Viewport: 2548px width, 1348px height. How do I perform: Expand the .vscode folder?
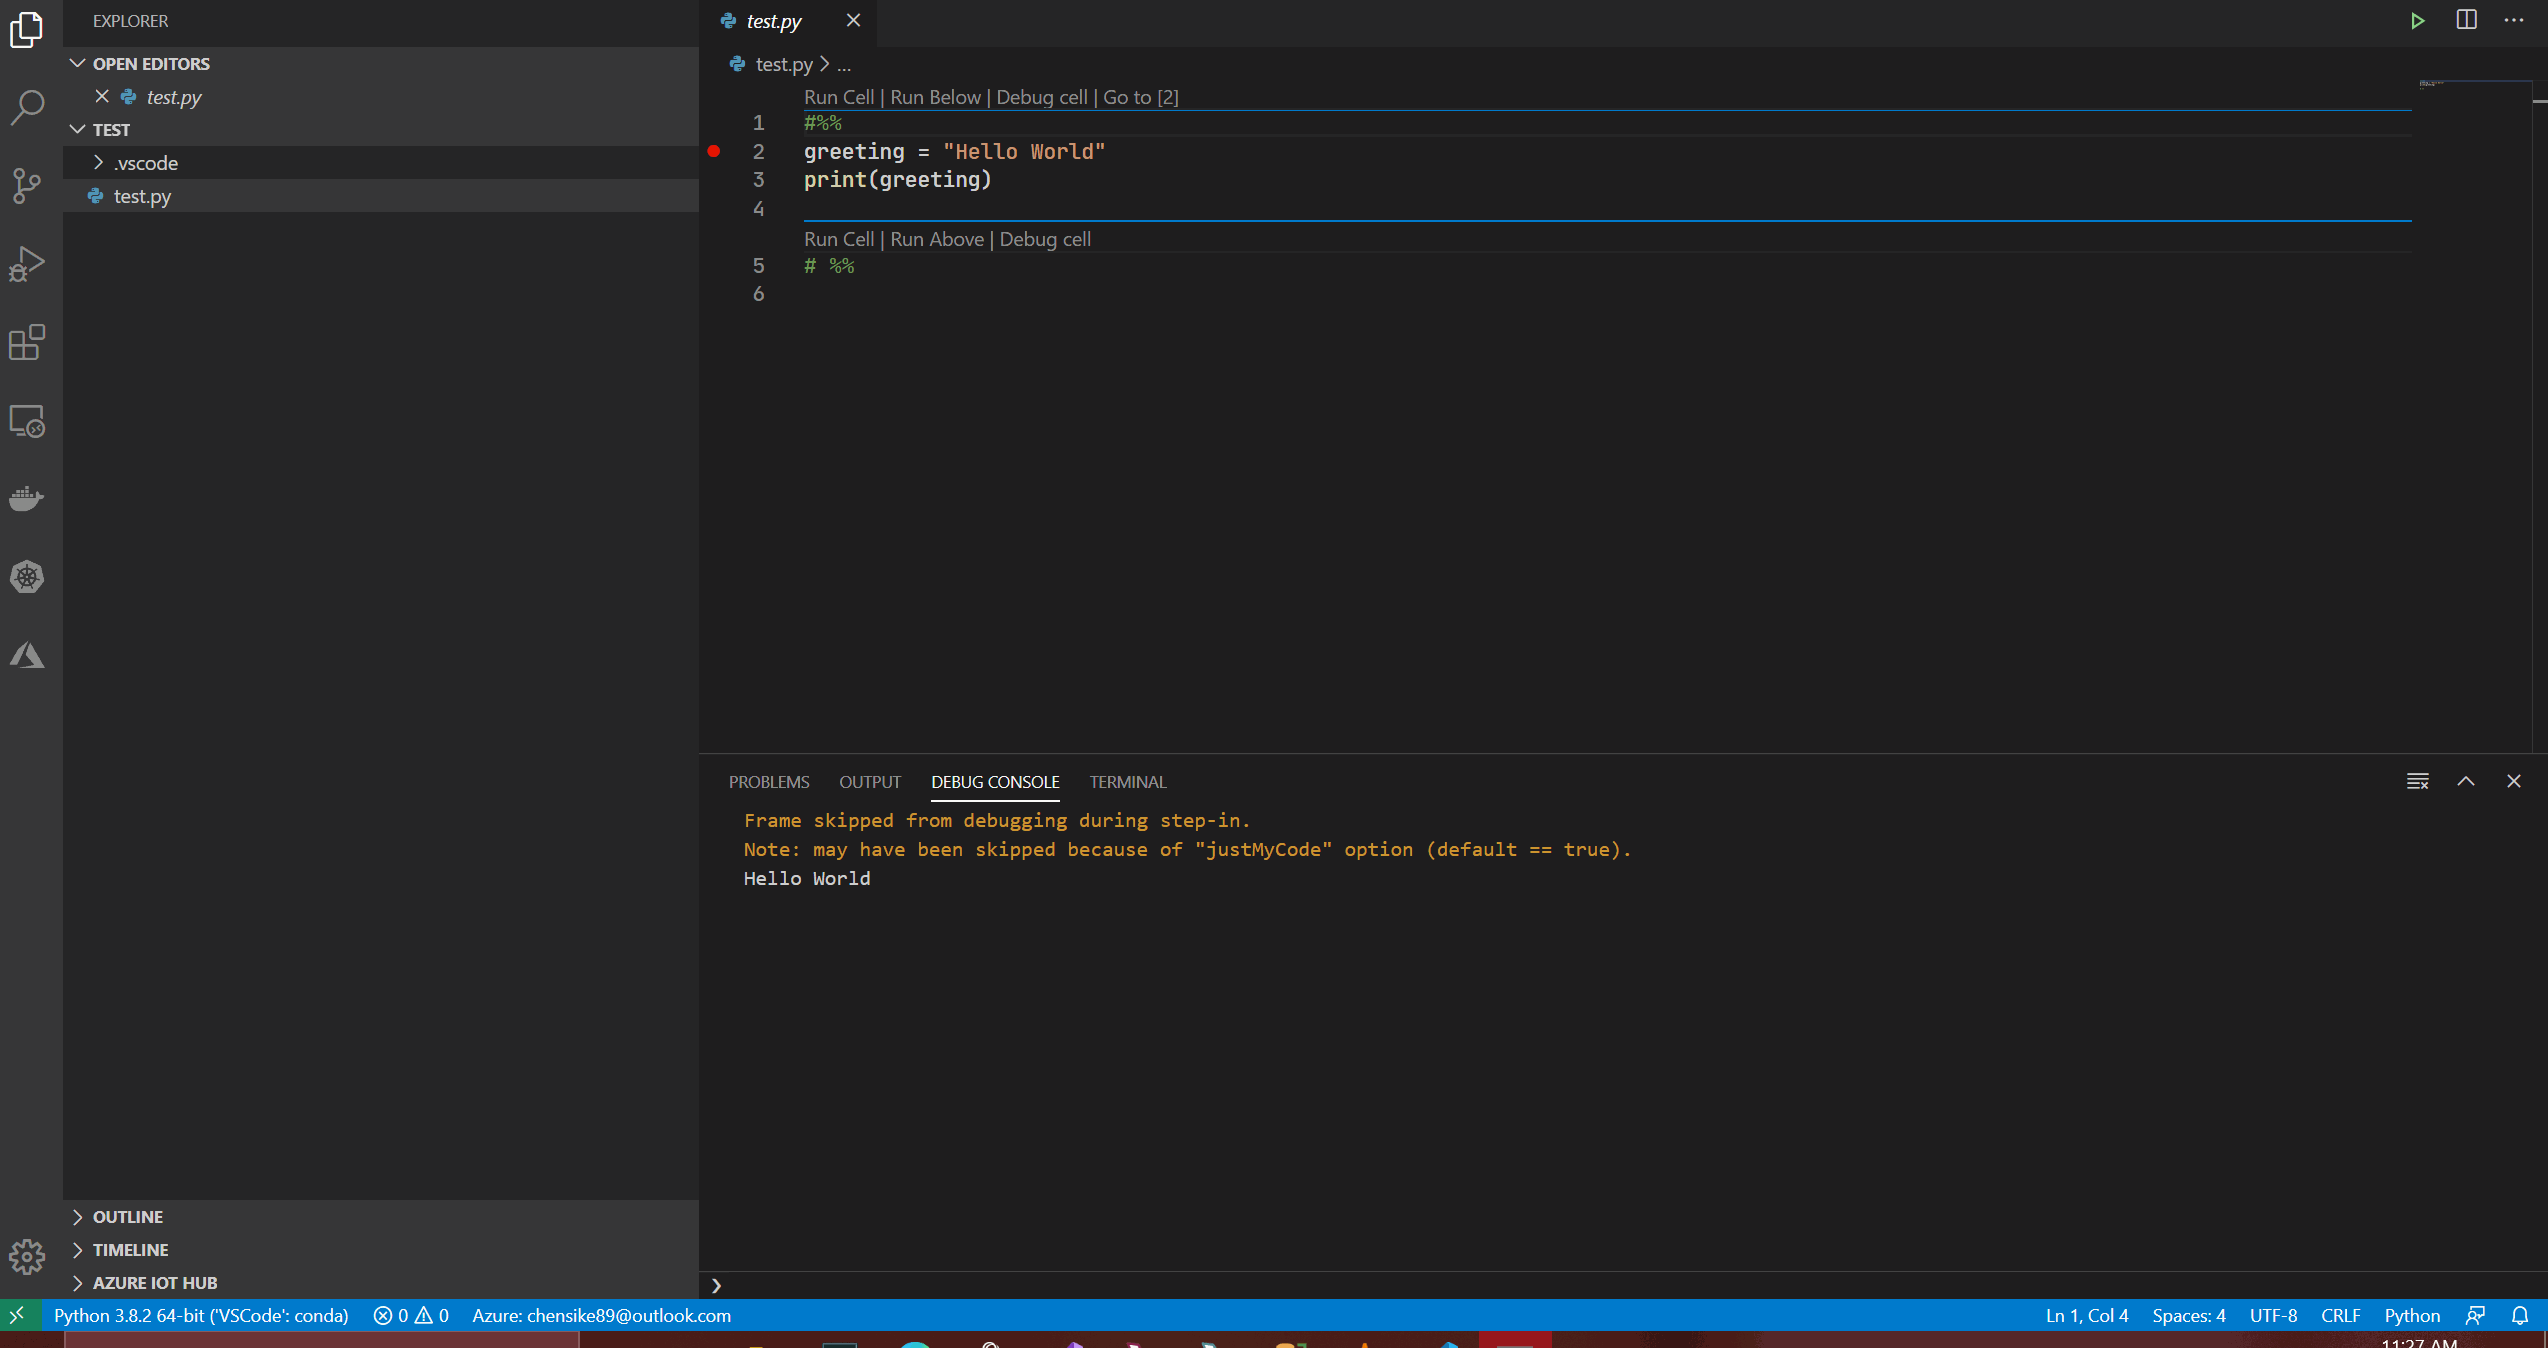click(146, 163)
